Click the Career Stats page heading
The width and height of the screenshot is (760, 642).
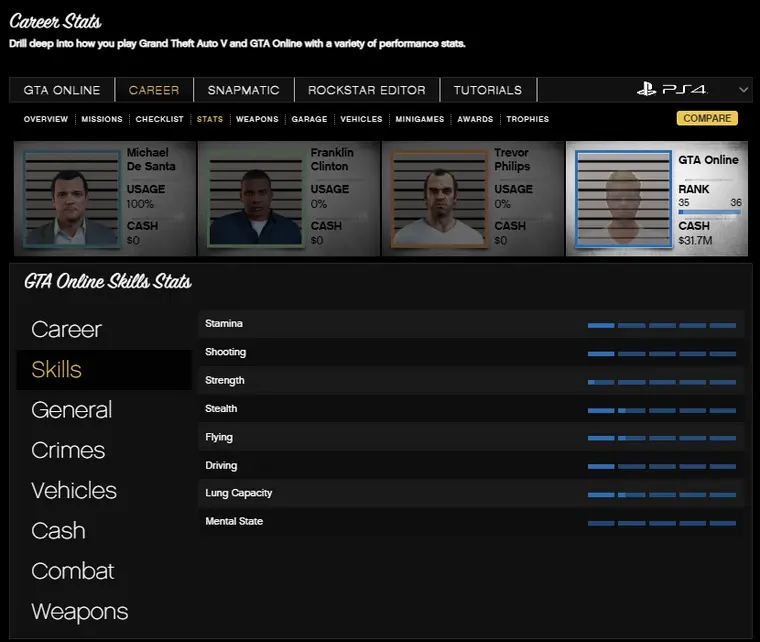(x=55, y=21)
